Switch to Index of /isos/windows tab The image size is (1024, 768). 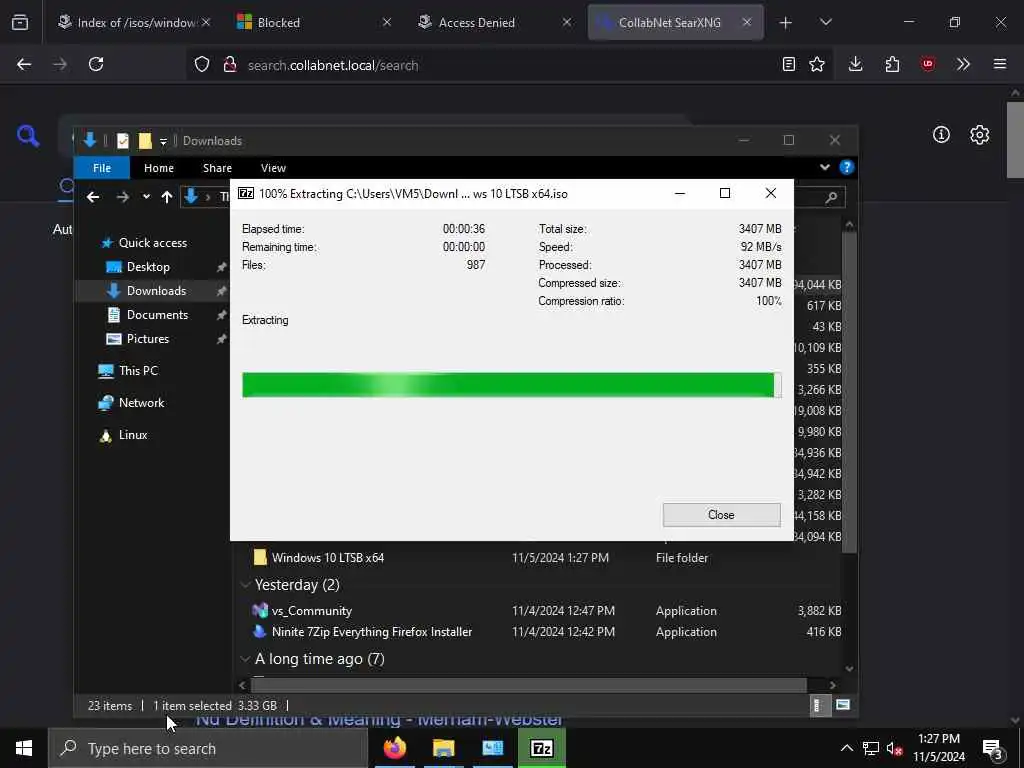pos(134,22)
